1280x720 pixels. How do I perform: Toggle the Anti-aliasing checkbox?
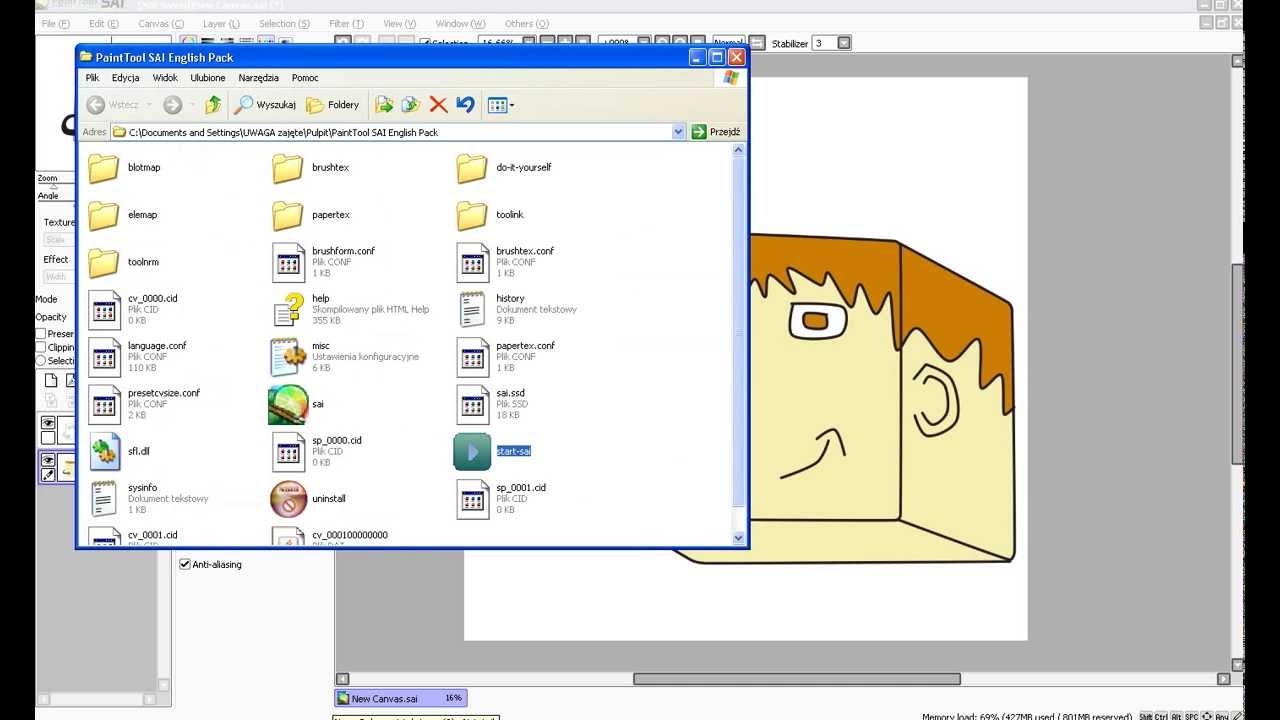click(x=185, y=564)
